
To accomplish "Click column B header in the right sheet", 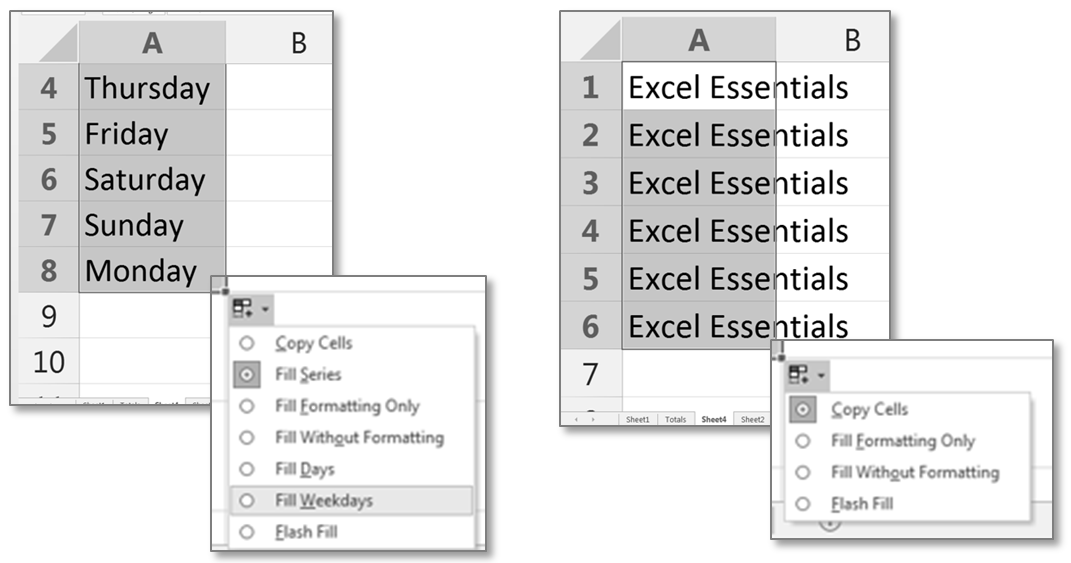I will coord(851,40).
